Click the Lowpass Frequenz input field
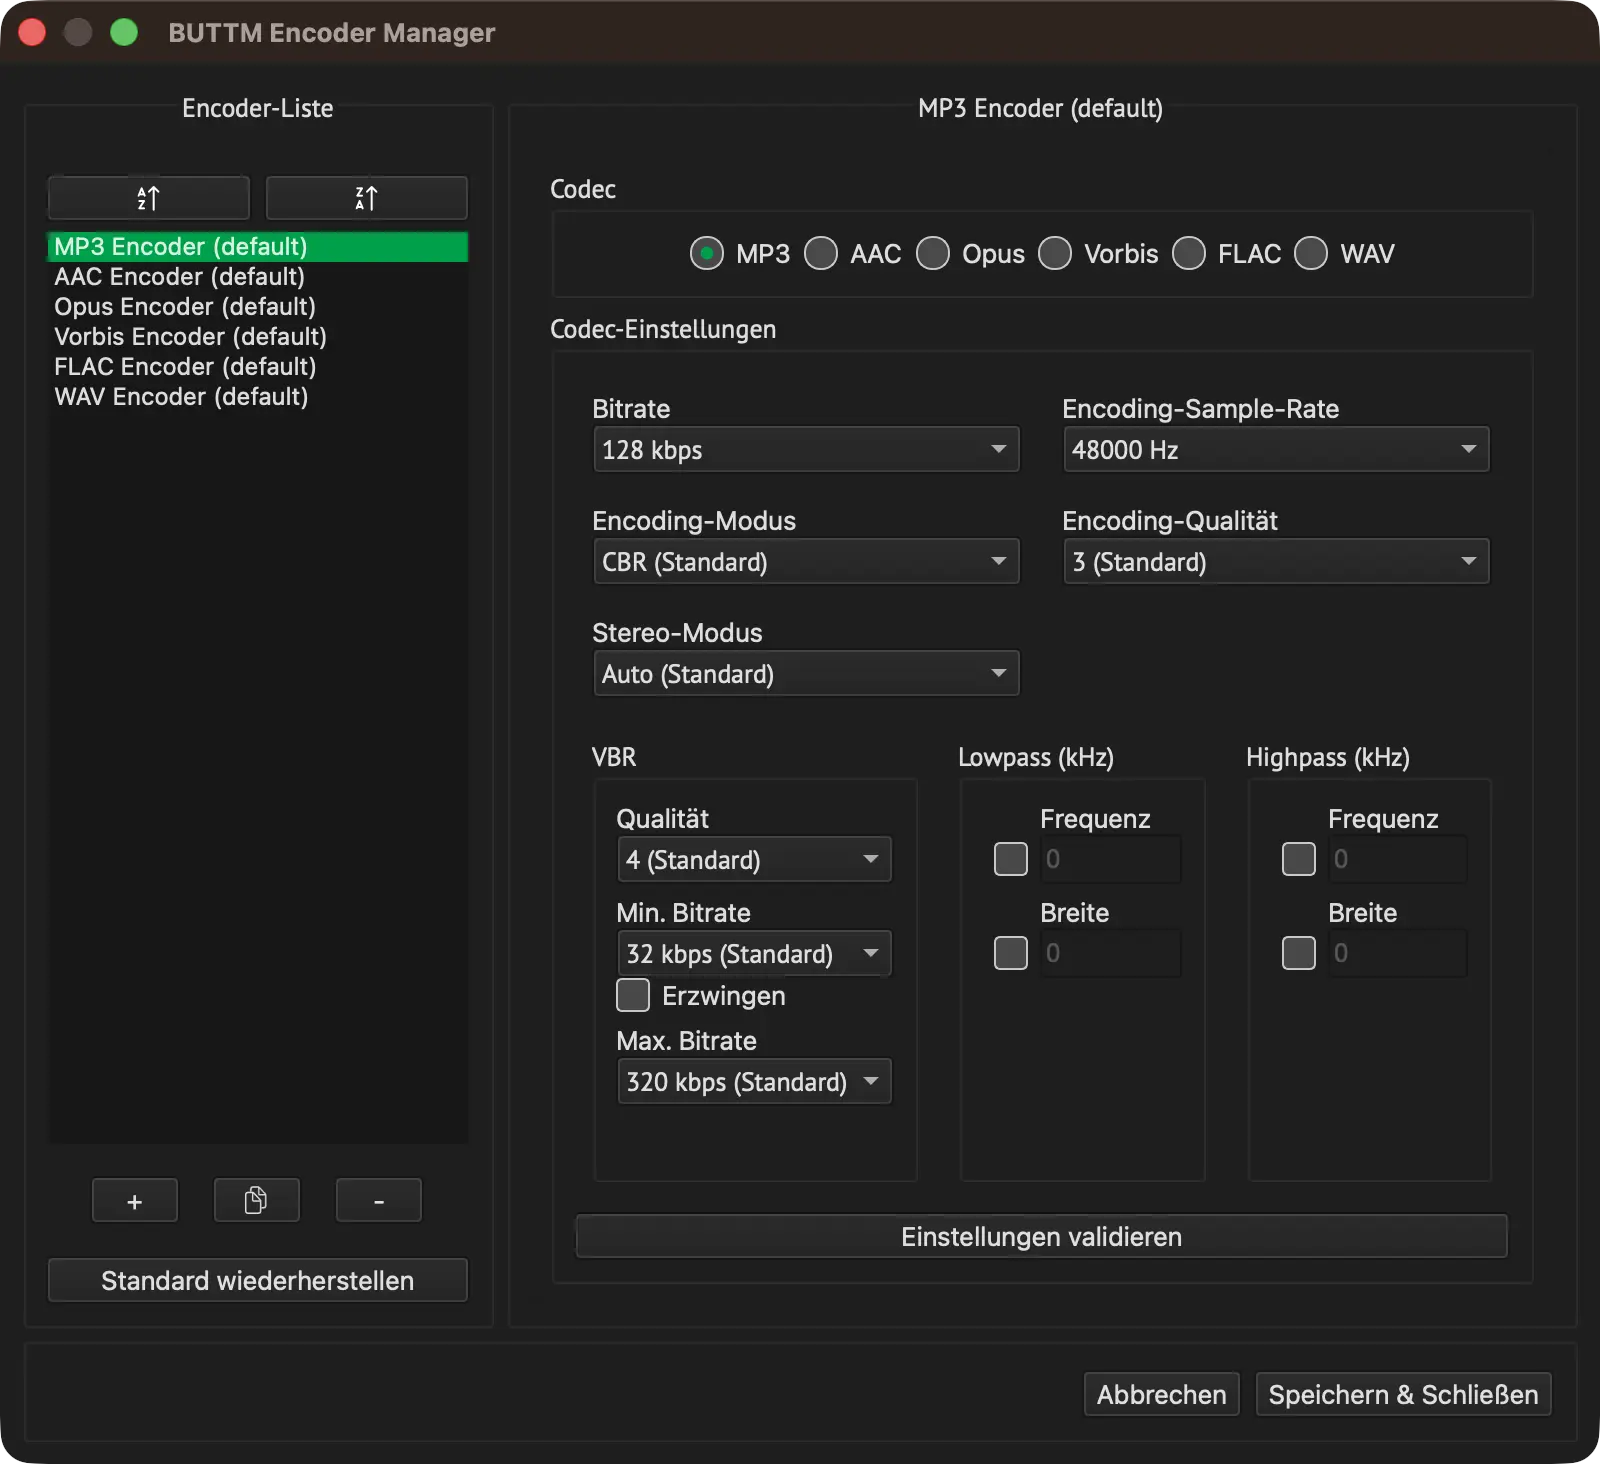This screenshot has width=1600, height=1464. point(1111,859)
